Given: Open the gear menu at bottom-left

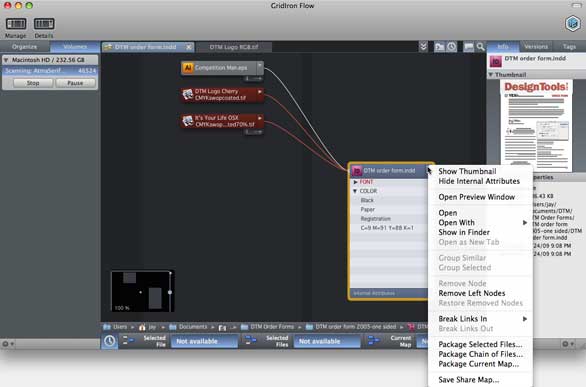Looking at the screenshot, I should (8, 344).
